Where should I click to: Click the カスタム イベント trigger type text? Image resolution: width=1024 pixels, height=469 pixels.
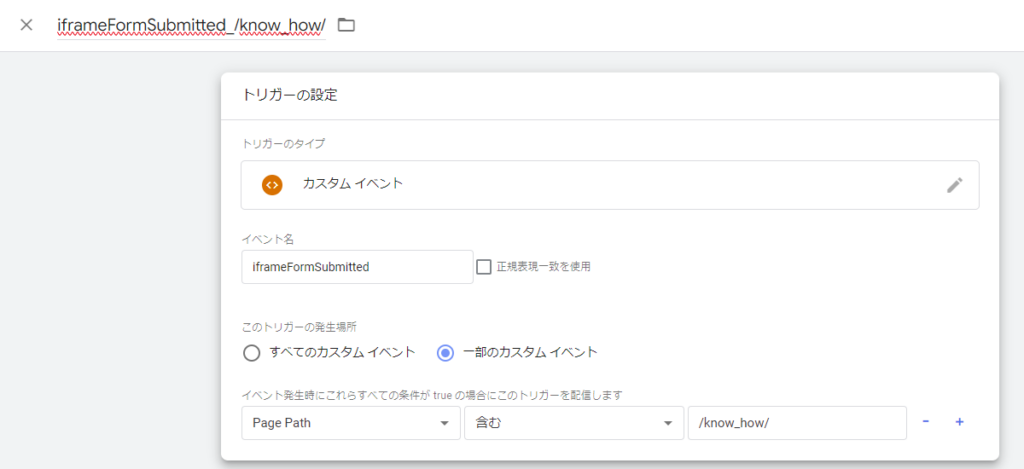click(353, 184)
